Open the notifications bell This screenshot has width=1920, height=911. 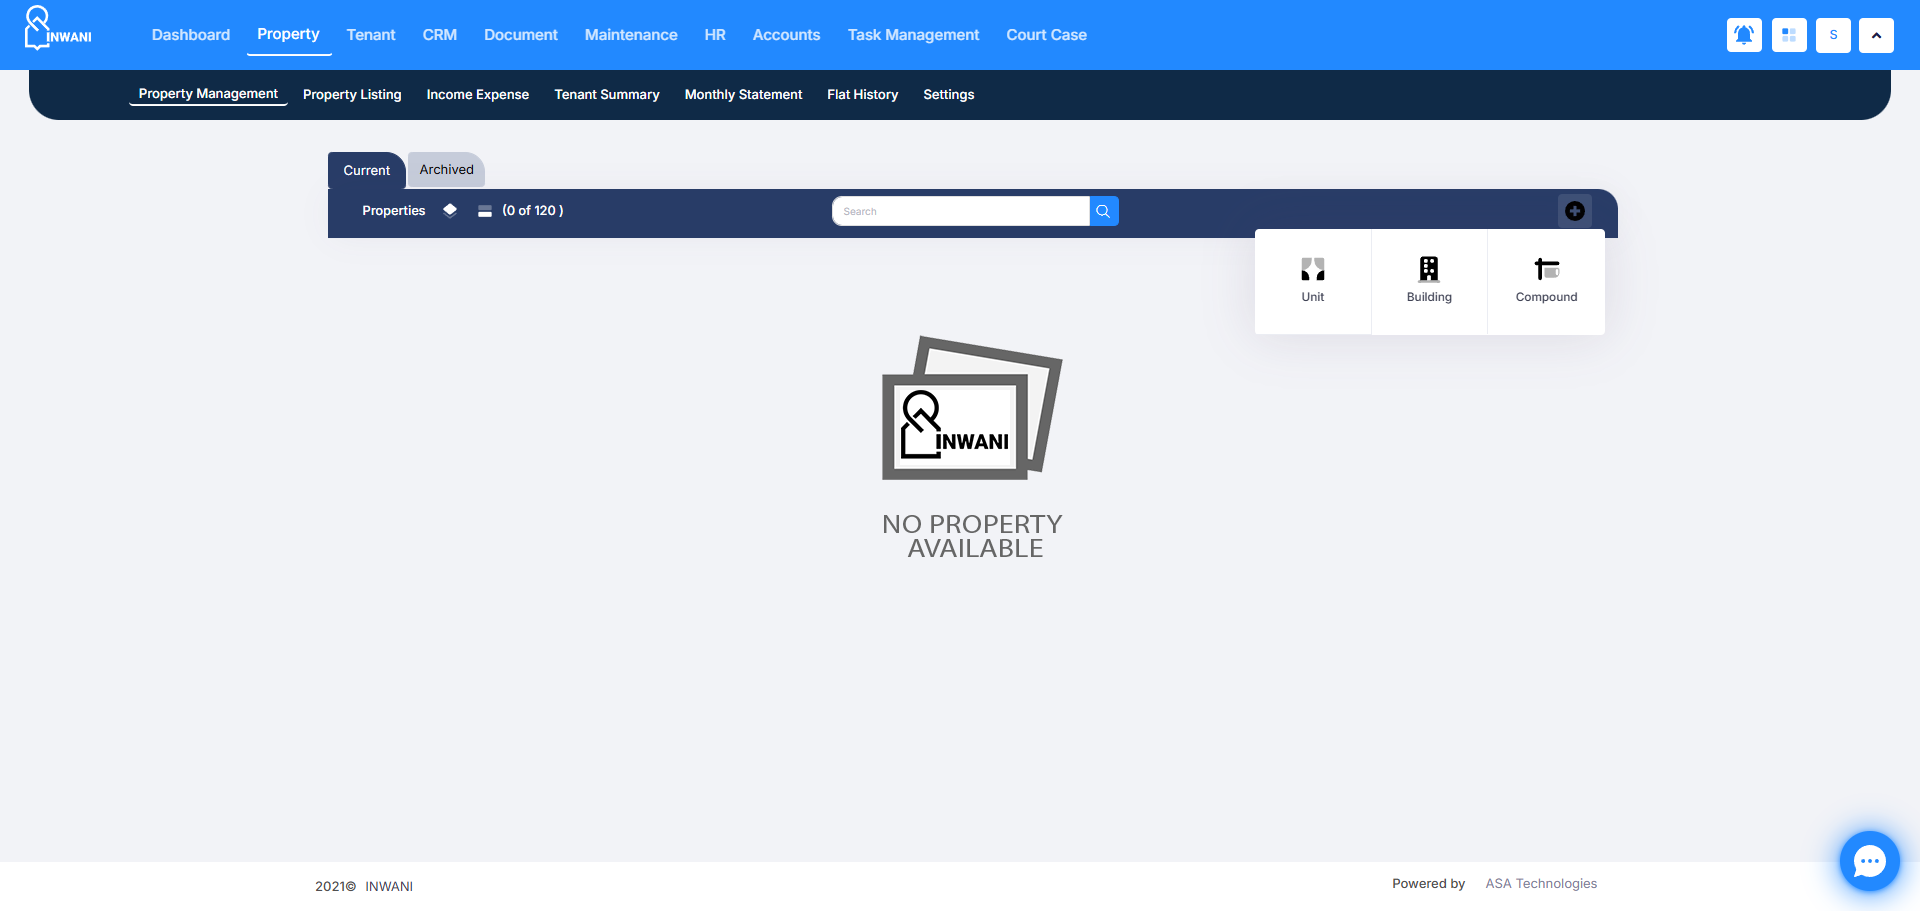pyautogui.click(x=1744, y=35)
